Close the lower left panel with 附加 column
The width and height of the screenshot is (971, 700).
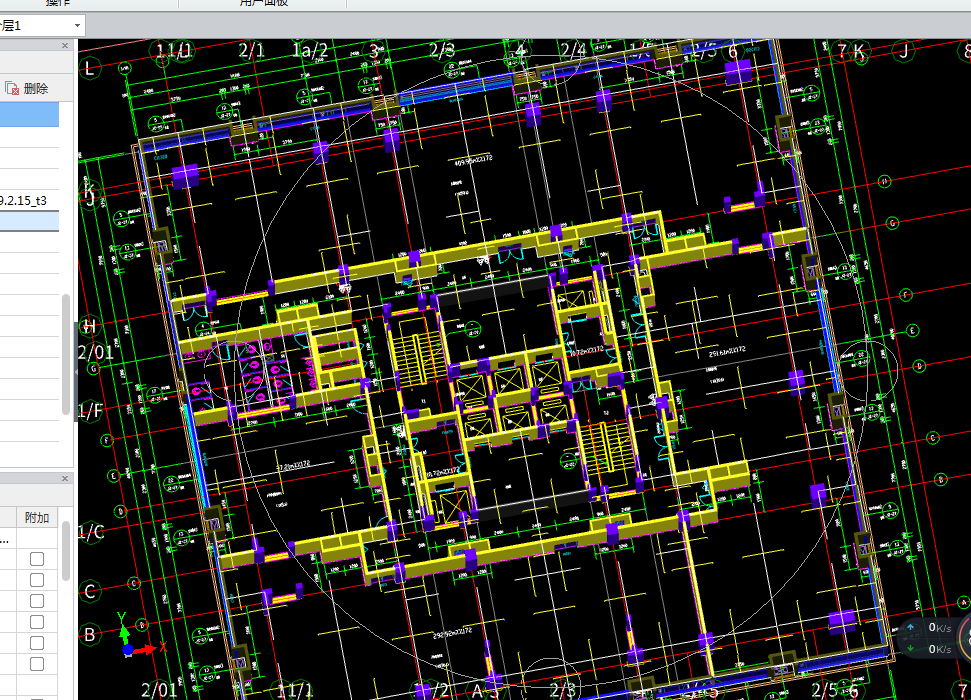click(x=65, y=478)
